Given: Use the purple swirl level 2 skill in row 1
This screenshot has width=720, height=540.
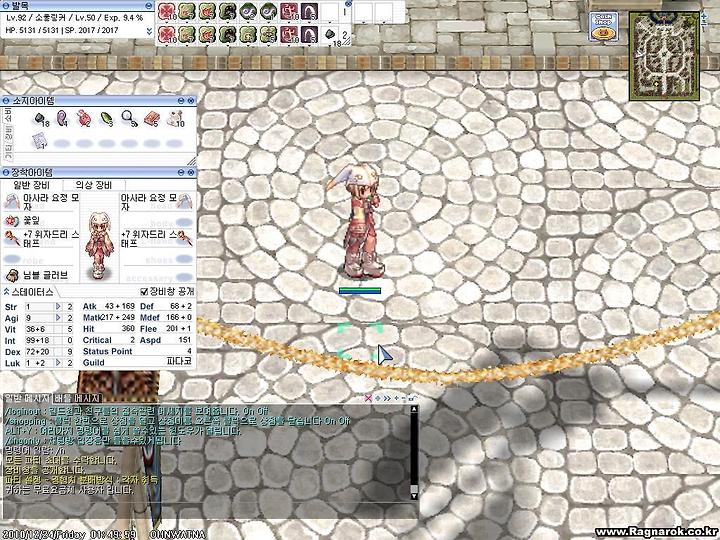Looking at the screenshot, I should pos(248,12).
